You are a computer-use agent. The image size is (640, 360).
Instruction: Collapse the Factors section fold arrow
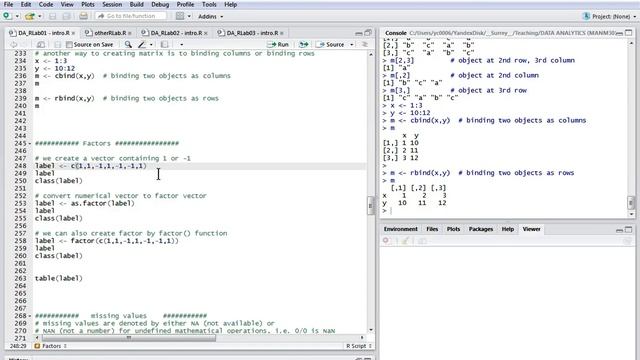pyautogui.click(x=30, y=144)
